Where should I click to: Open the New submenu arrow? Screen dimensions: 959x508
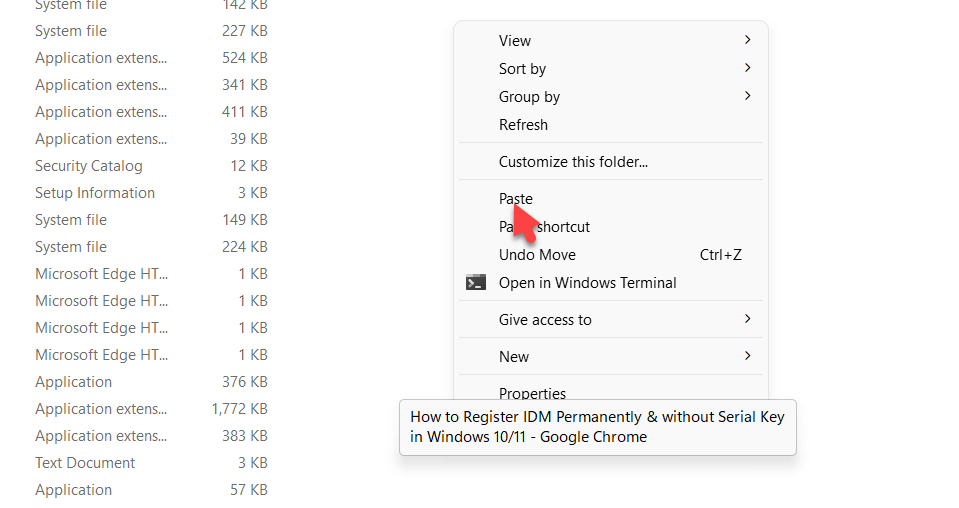[x=747, y=356]
